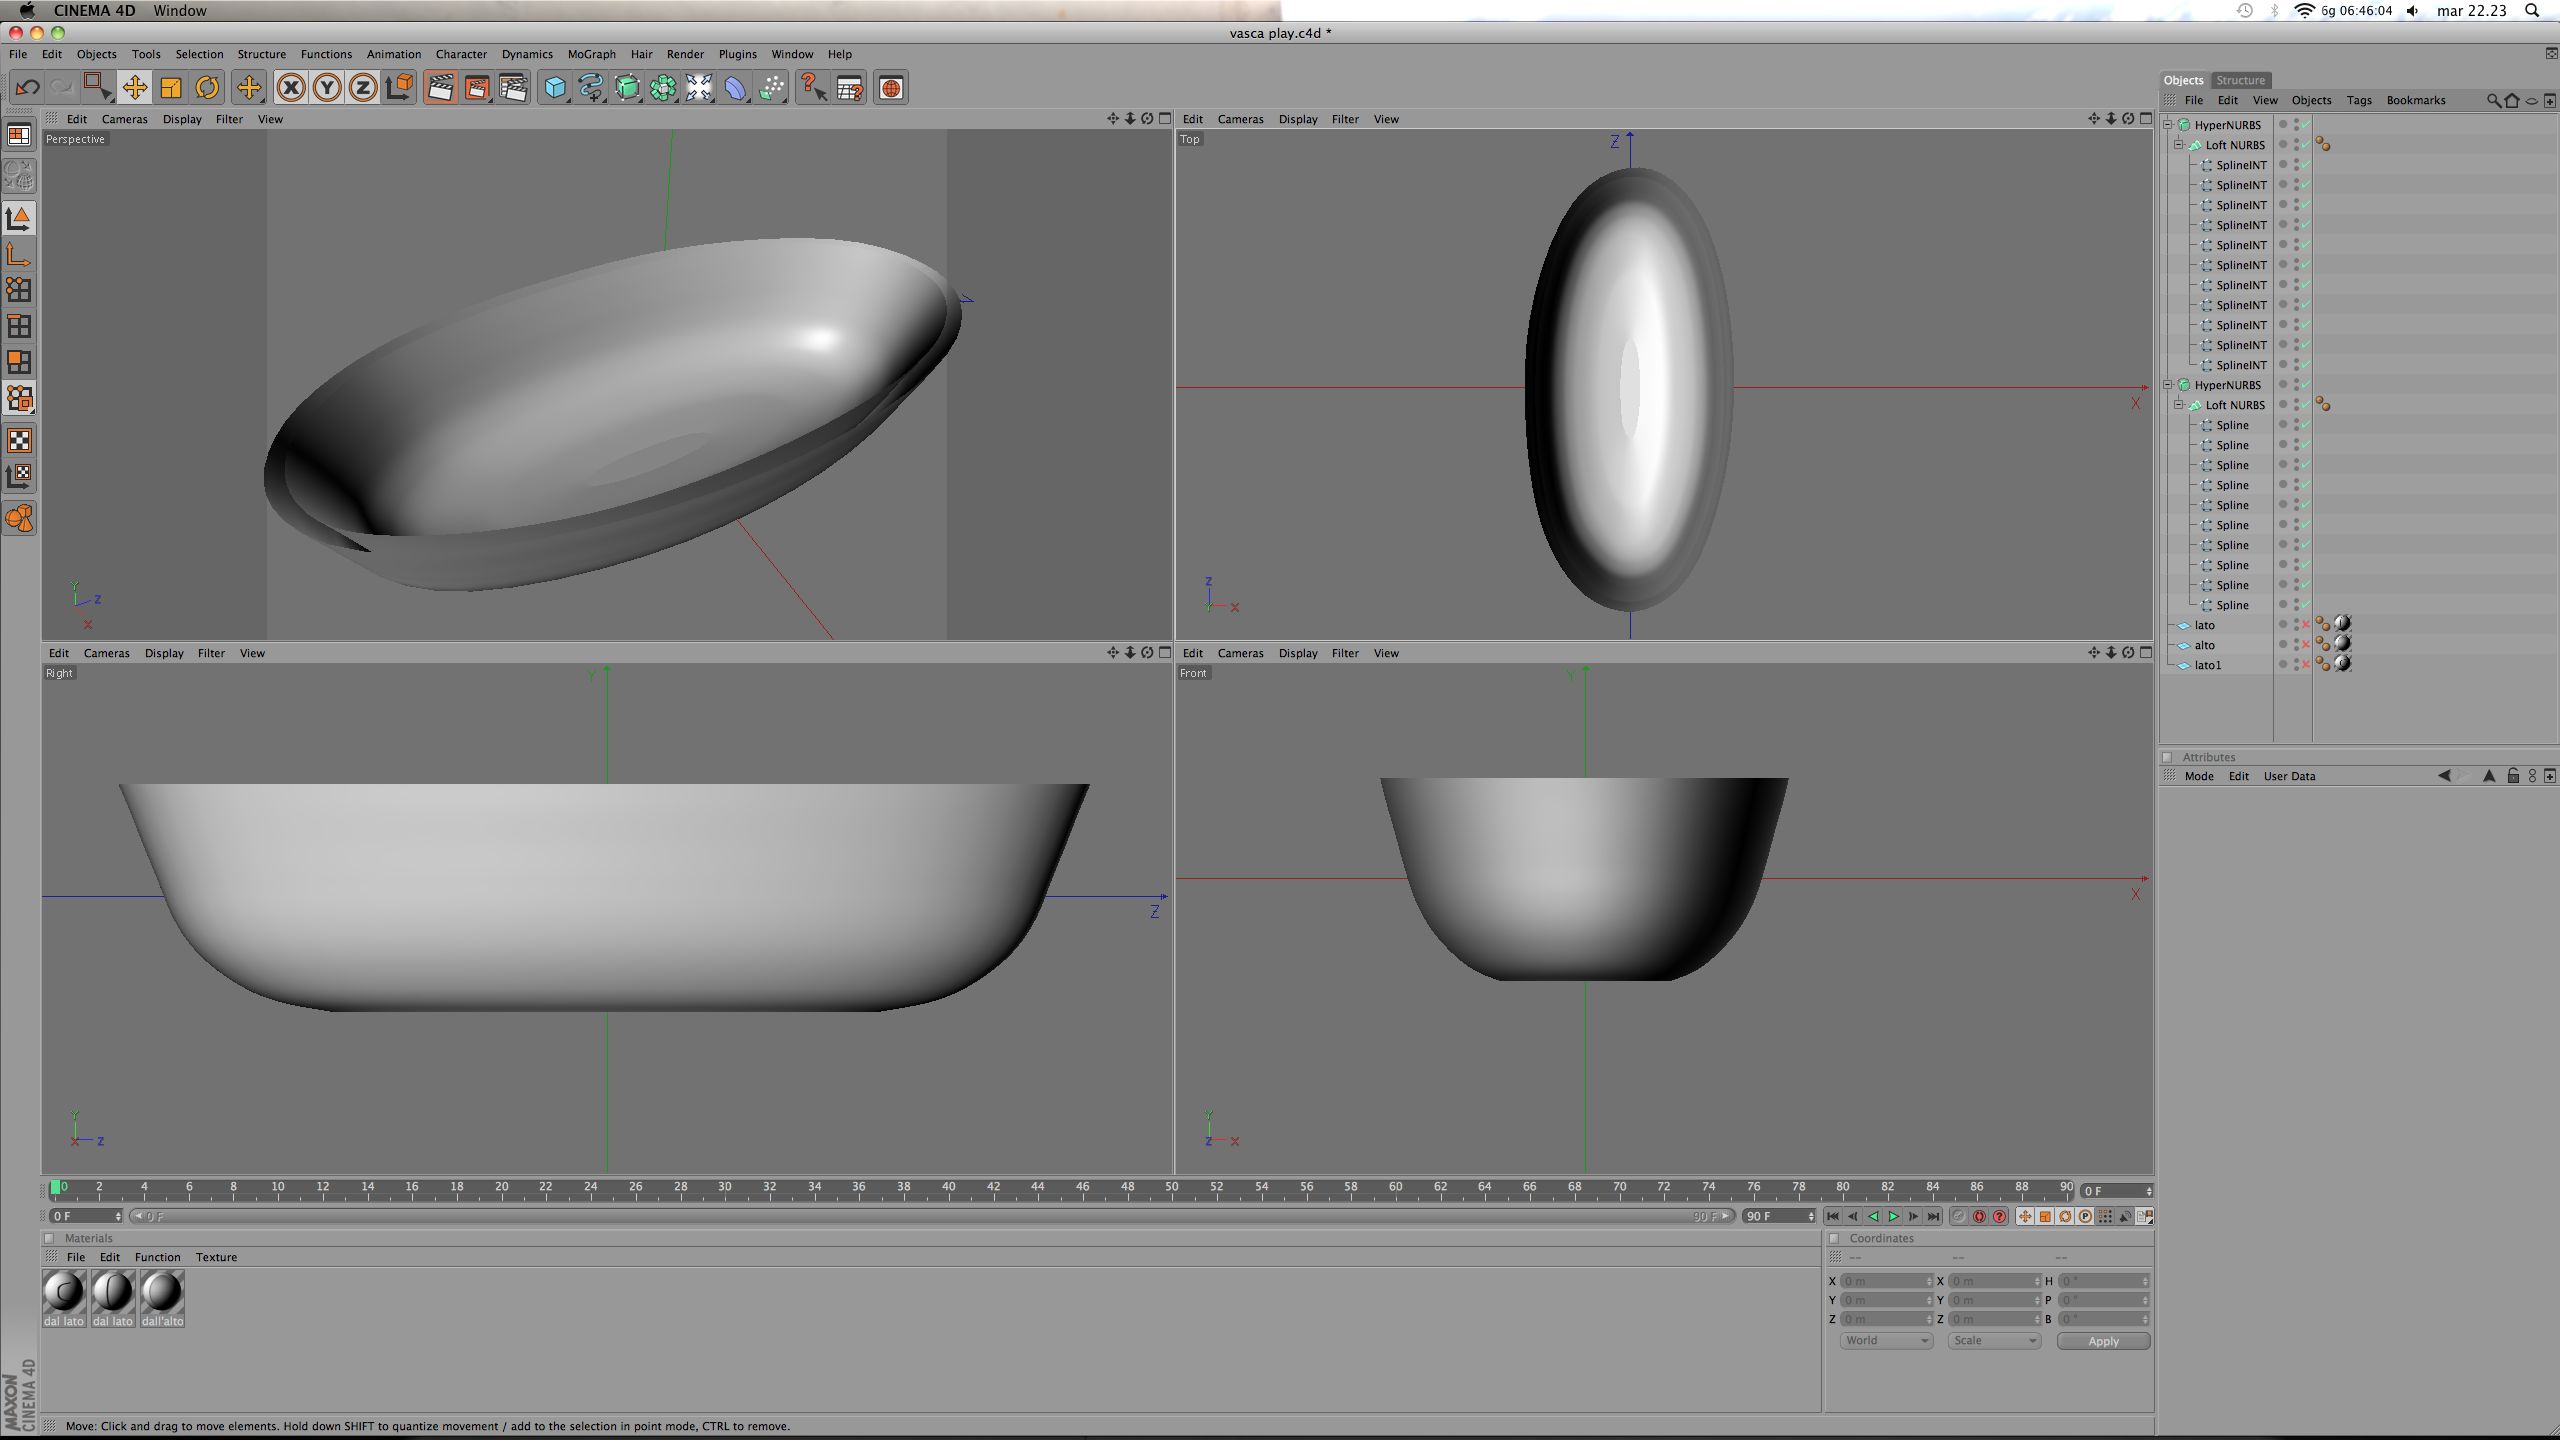Click the timeline Play forward button

1893,1217
